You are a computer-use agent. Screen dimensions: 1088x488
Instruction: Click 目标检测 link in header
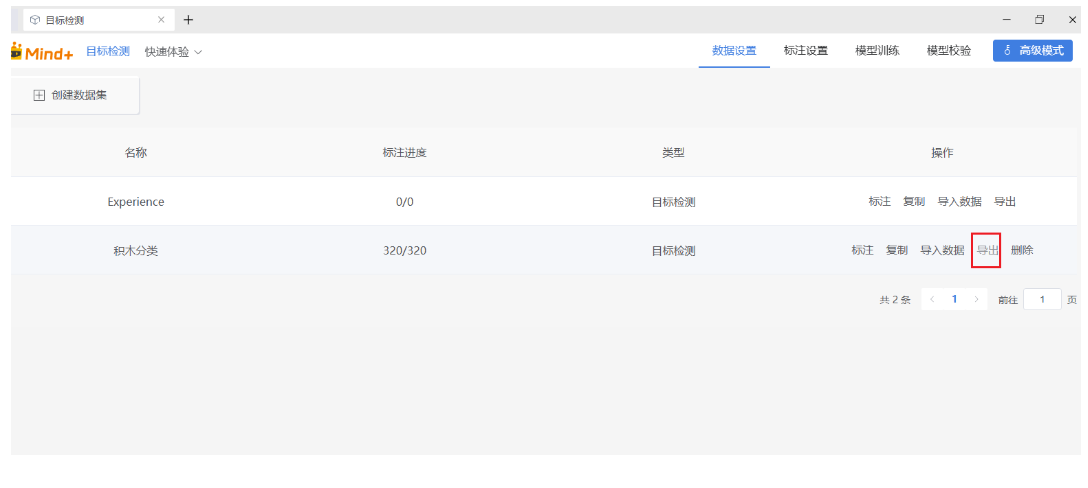pos(108,51)
